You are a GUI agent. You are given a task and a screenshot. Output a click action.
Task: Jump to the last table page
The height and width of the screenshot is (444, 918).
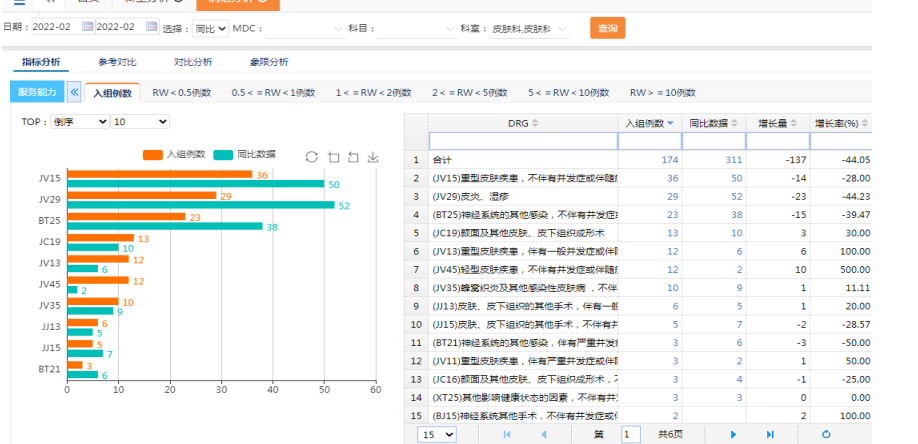[770, 434]
